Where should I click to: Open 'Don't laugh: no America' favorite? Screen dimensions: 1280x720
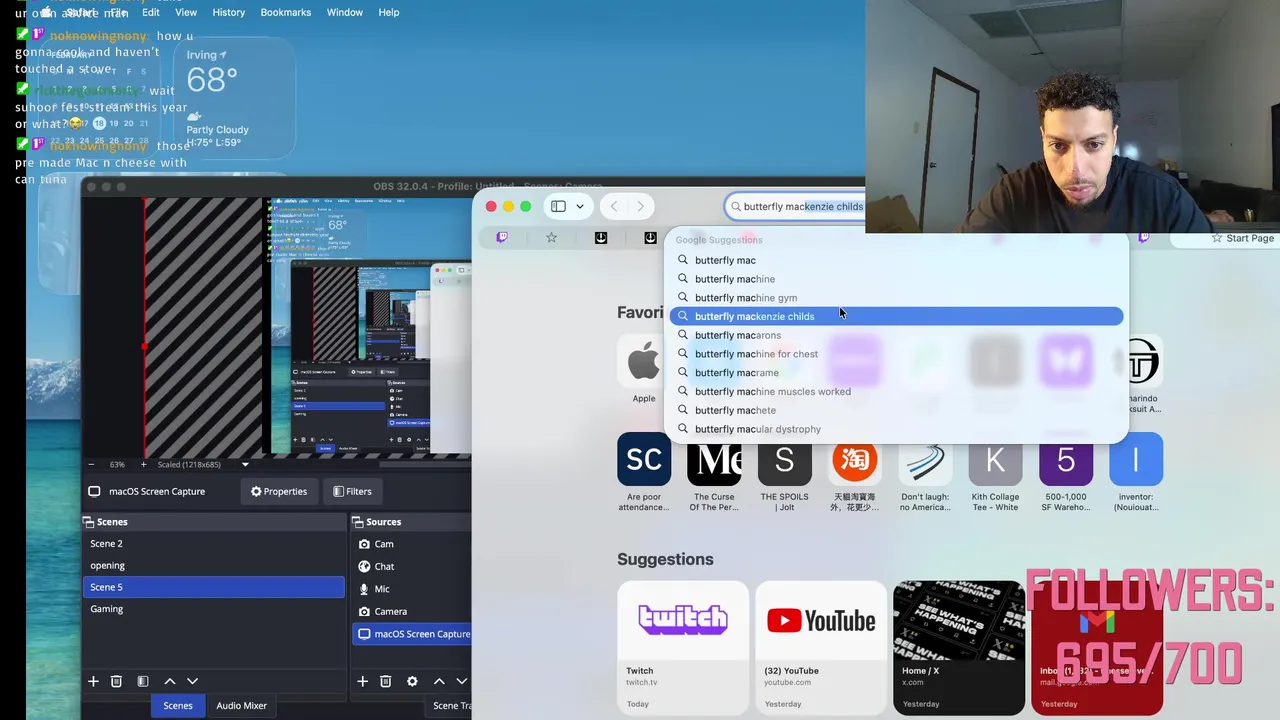(925, 459)
